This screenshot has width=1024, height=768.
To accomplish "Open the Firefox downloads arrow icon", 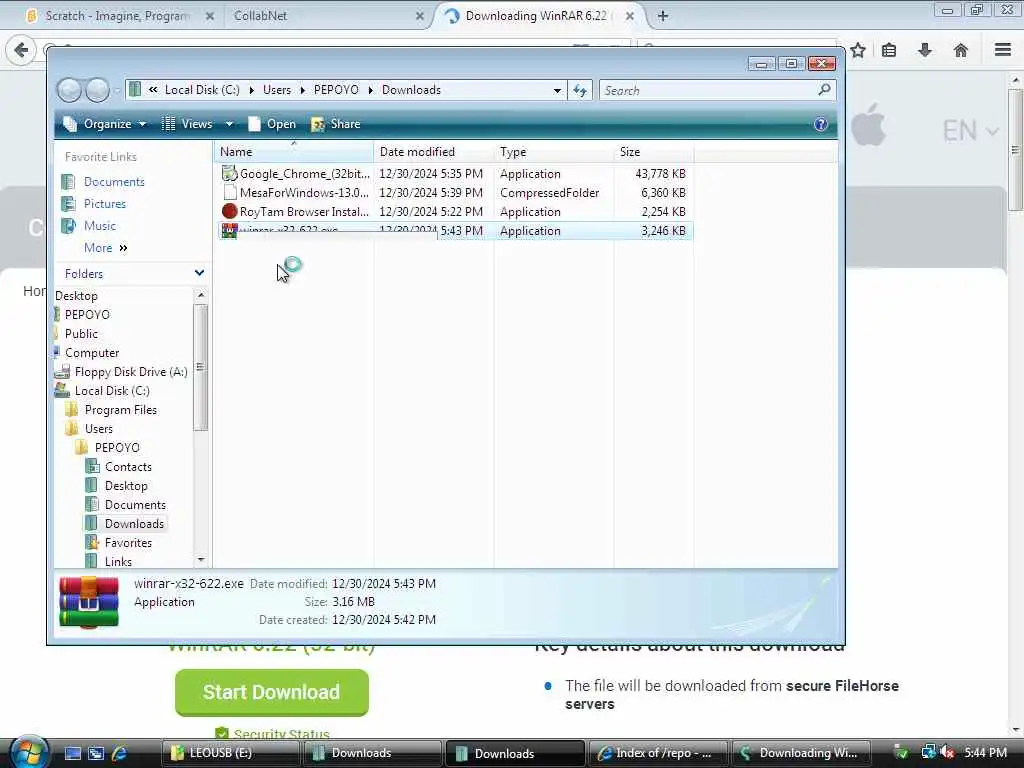I will pos(925,50).
